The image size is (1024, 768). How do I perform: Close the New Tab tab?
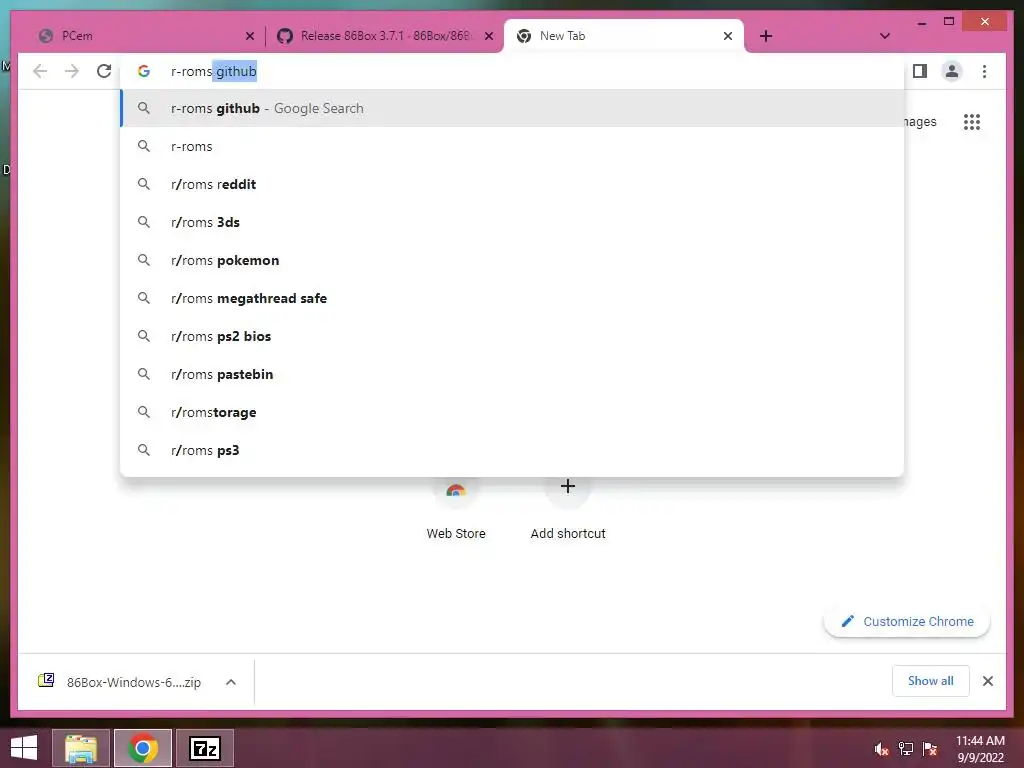click(728, 37)
